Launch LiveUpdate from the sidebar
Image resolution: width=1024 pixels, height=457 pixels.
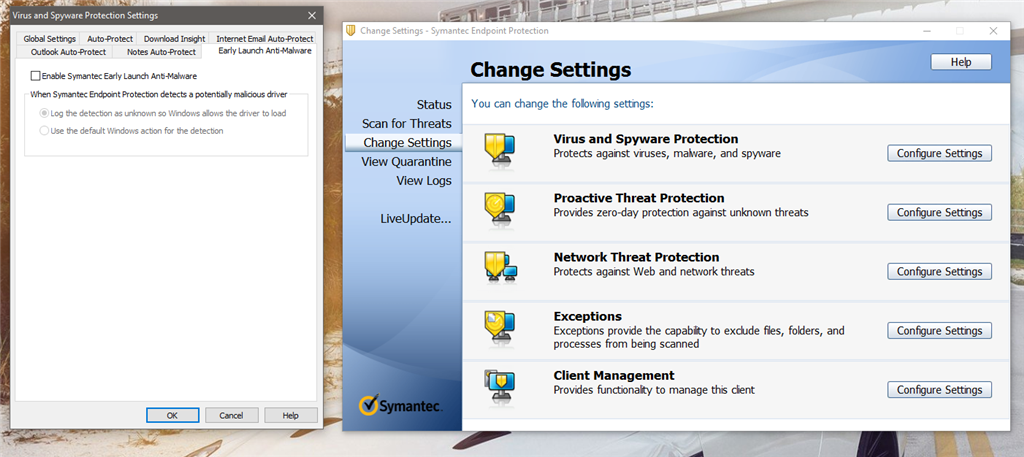[416, 219]
